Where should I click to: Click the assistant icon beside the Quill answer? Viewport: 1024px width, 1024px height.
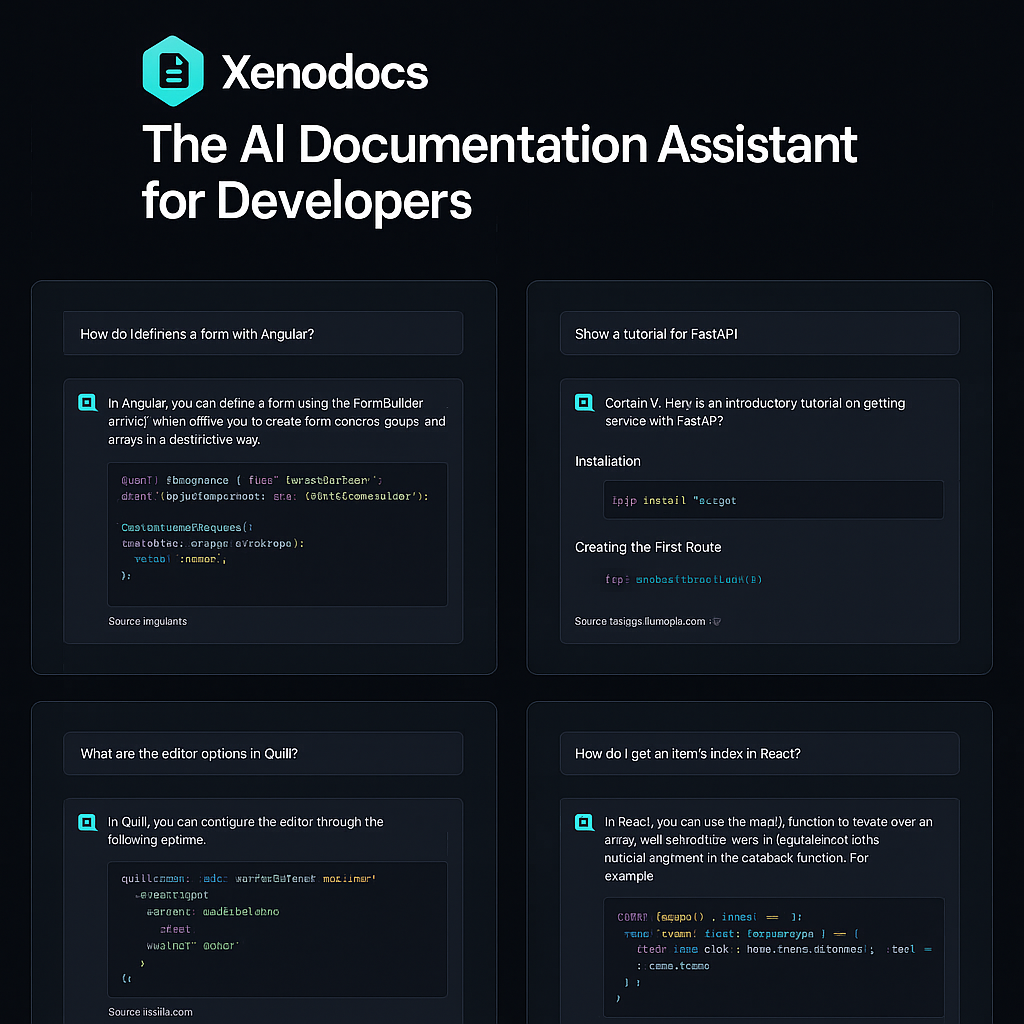click(88, 822)
